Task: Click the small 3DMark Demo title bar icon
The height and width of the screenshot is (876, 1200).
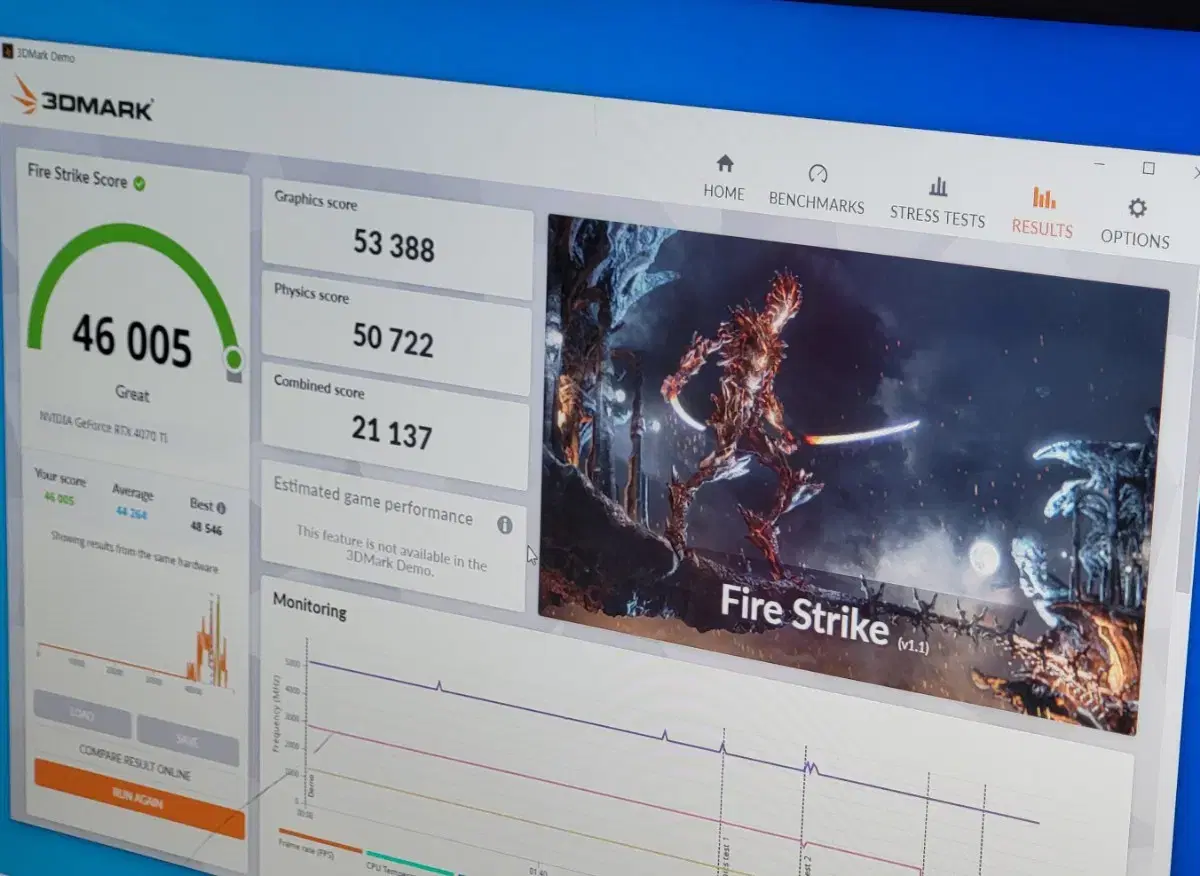Action: (x=8, y=51)
